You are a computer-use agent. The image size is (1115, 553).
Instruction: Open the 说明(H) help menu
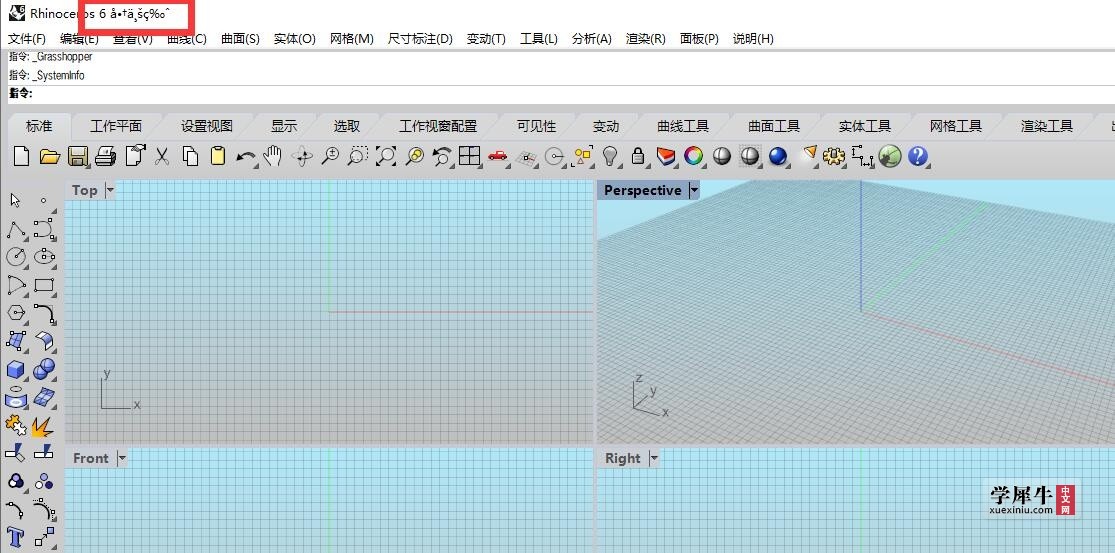(753, 38)
